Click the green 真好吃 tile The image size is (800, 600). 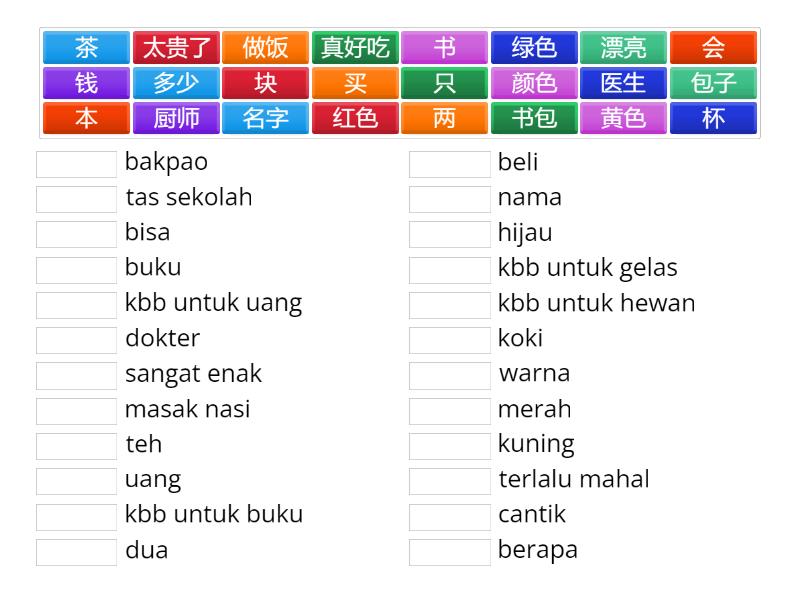(355, 48)
